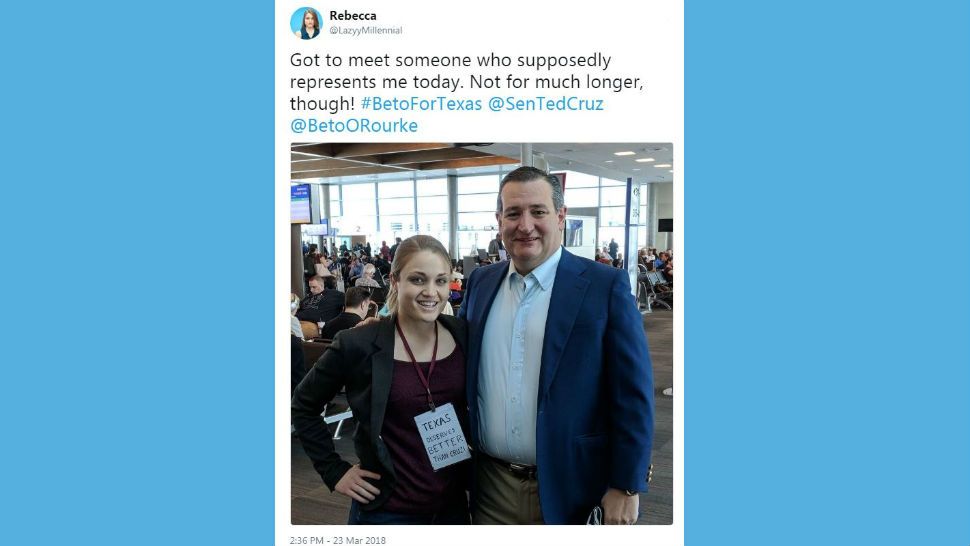Click the @SenTedCruz mention
Image resolution: width=970 pixels, height=546 pixels.
point(545,104)
